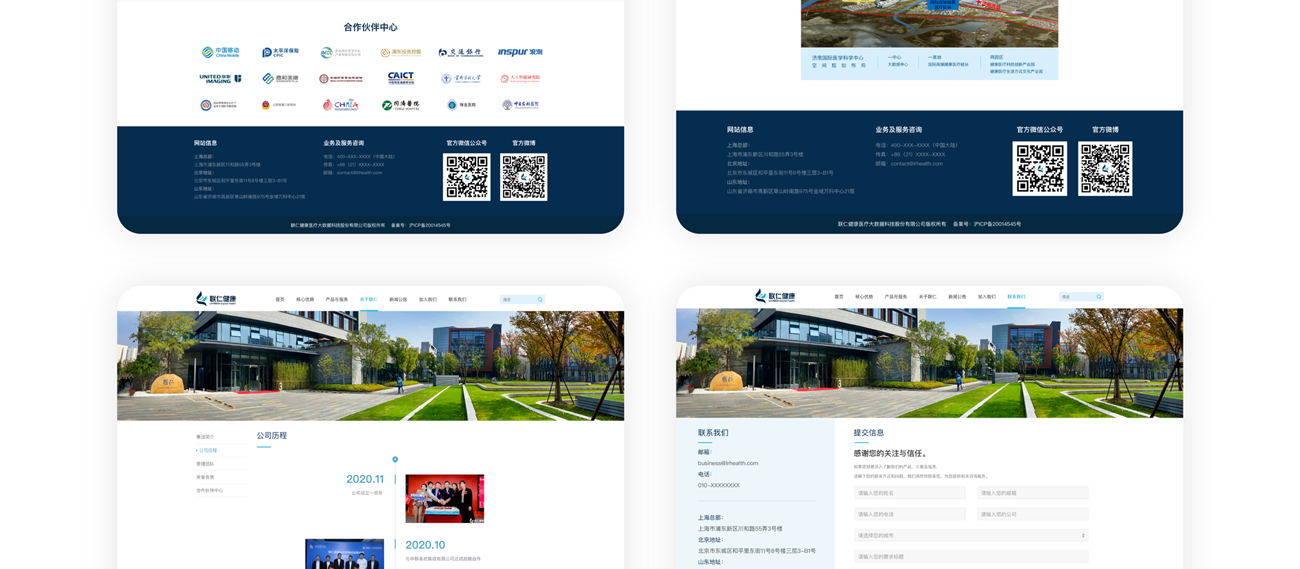
Task: Click the CPIC insurance partner logo
Action: pos(280,52)
